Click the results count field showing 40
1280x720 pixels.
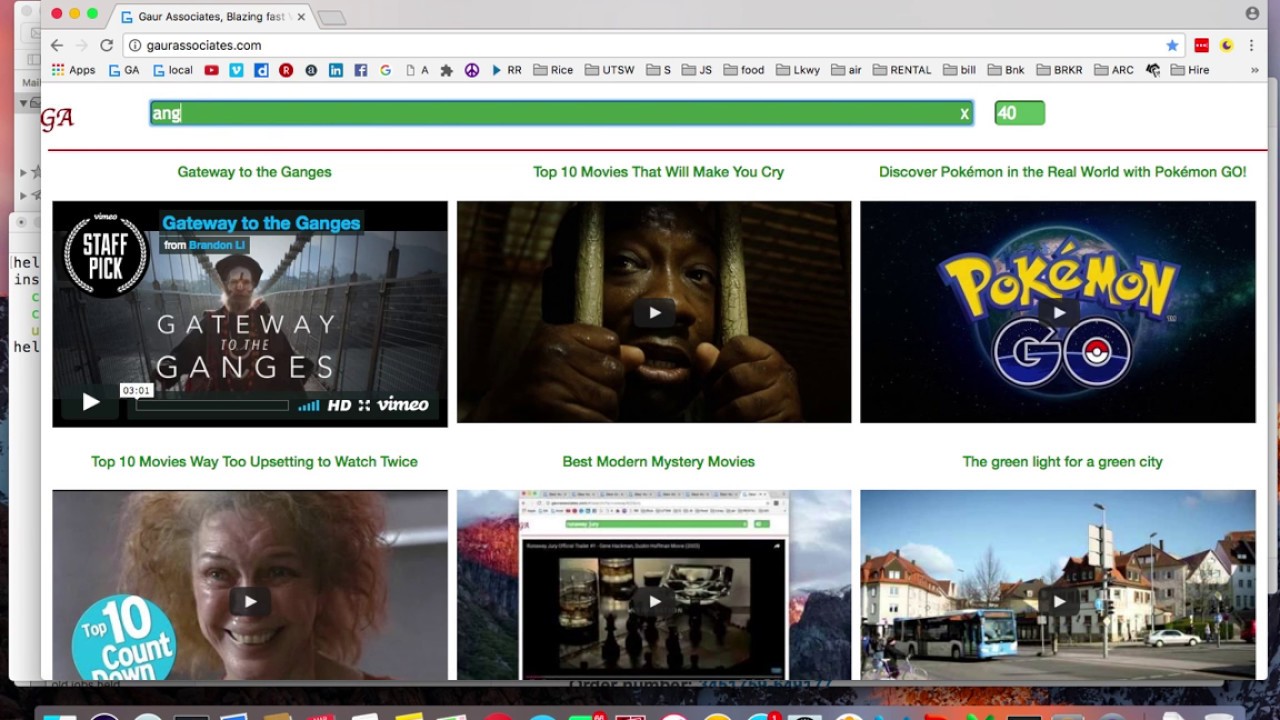[x=1019, y=113]
